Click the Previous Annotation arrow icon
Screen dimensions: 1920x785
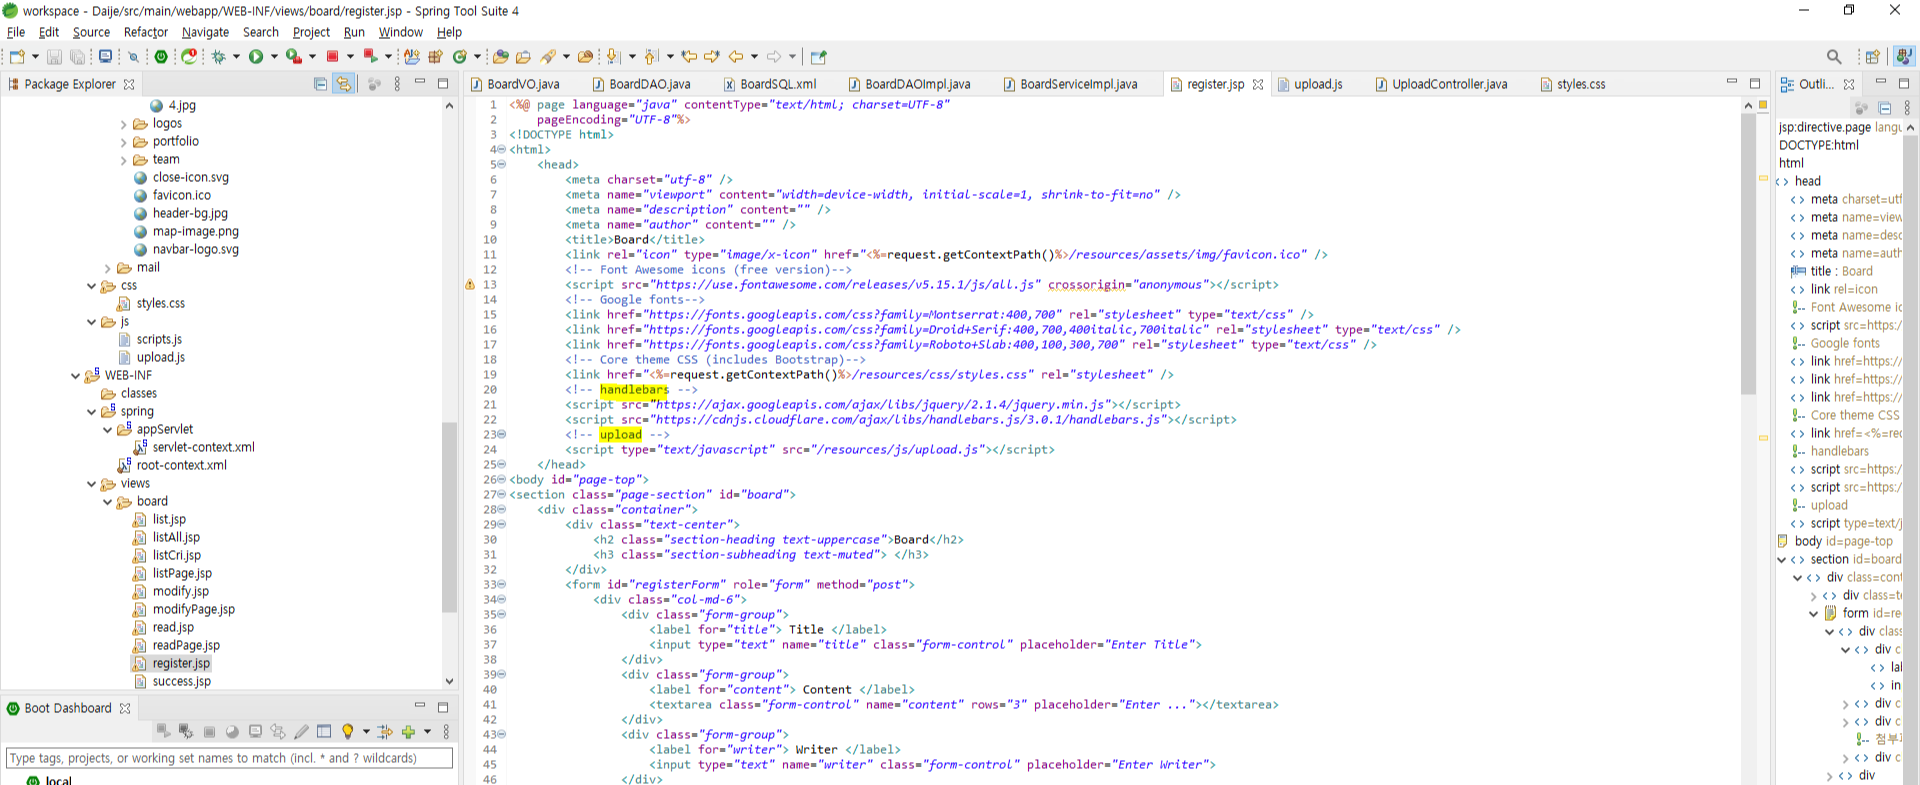point(651,57)
